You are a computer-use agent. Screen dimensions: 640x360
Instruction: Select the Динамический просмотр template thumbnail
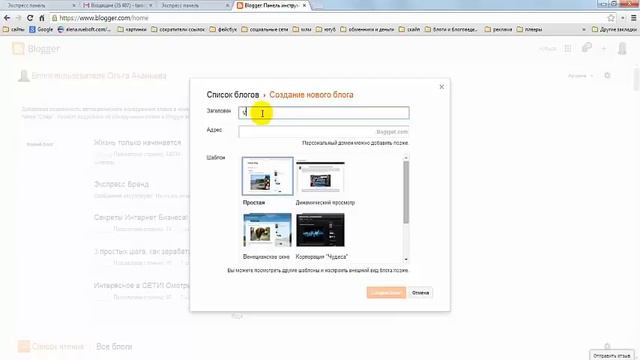tap(320, 177)
